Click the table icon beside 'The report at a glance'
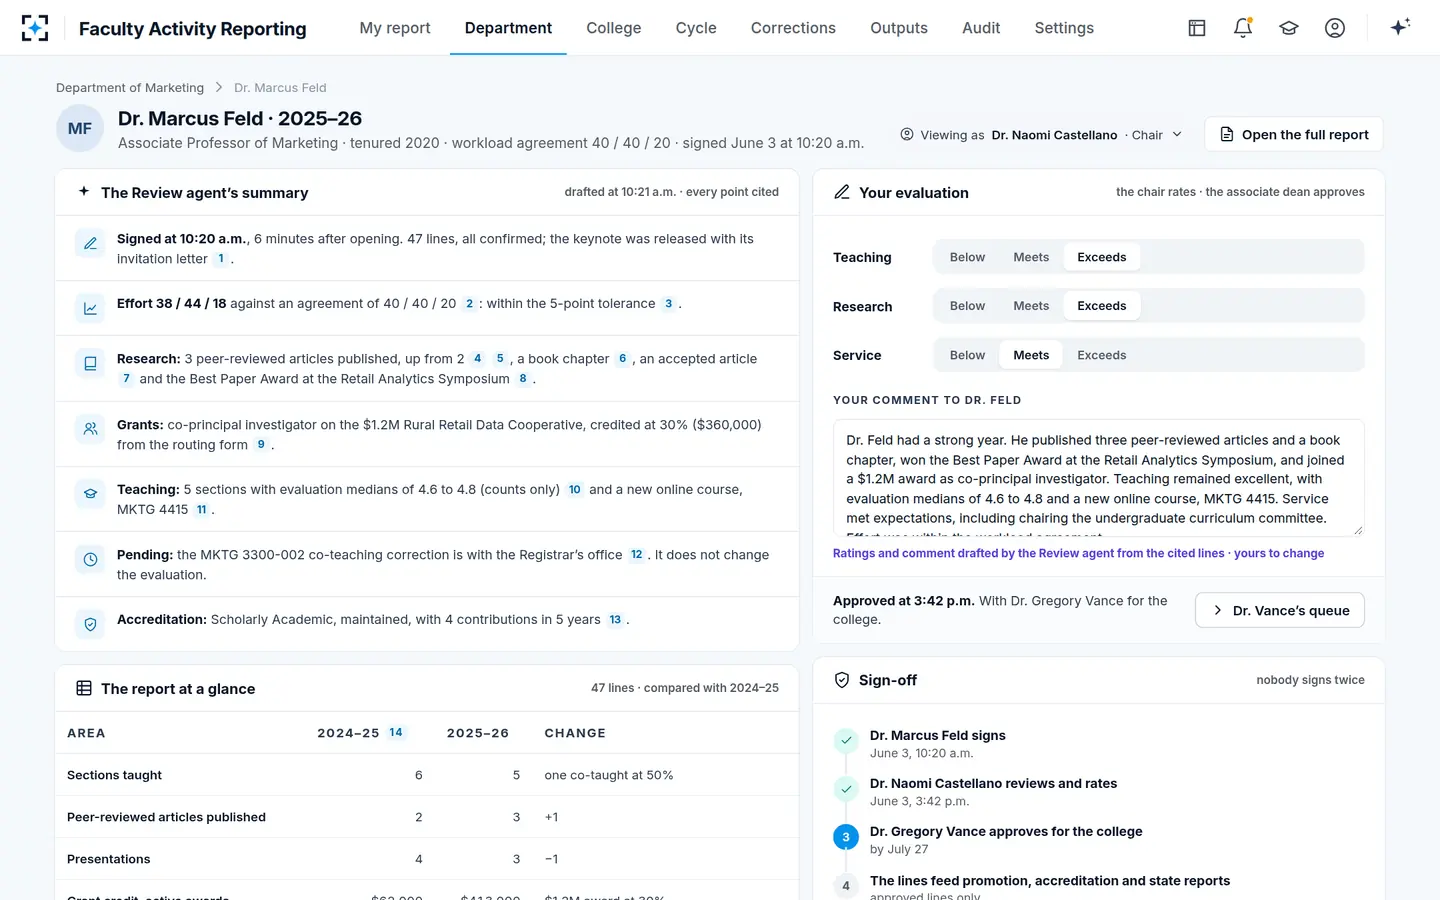Viewport: 1440px width, 900px height. [84, 688]
